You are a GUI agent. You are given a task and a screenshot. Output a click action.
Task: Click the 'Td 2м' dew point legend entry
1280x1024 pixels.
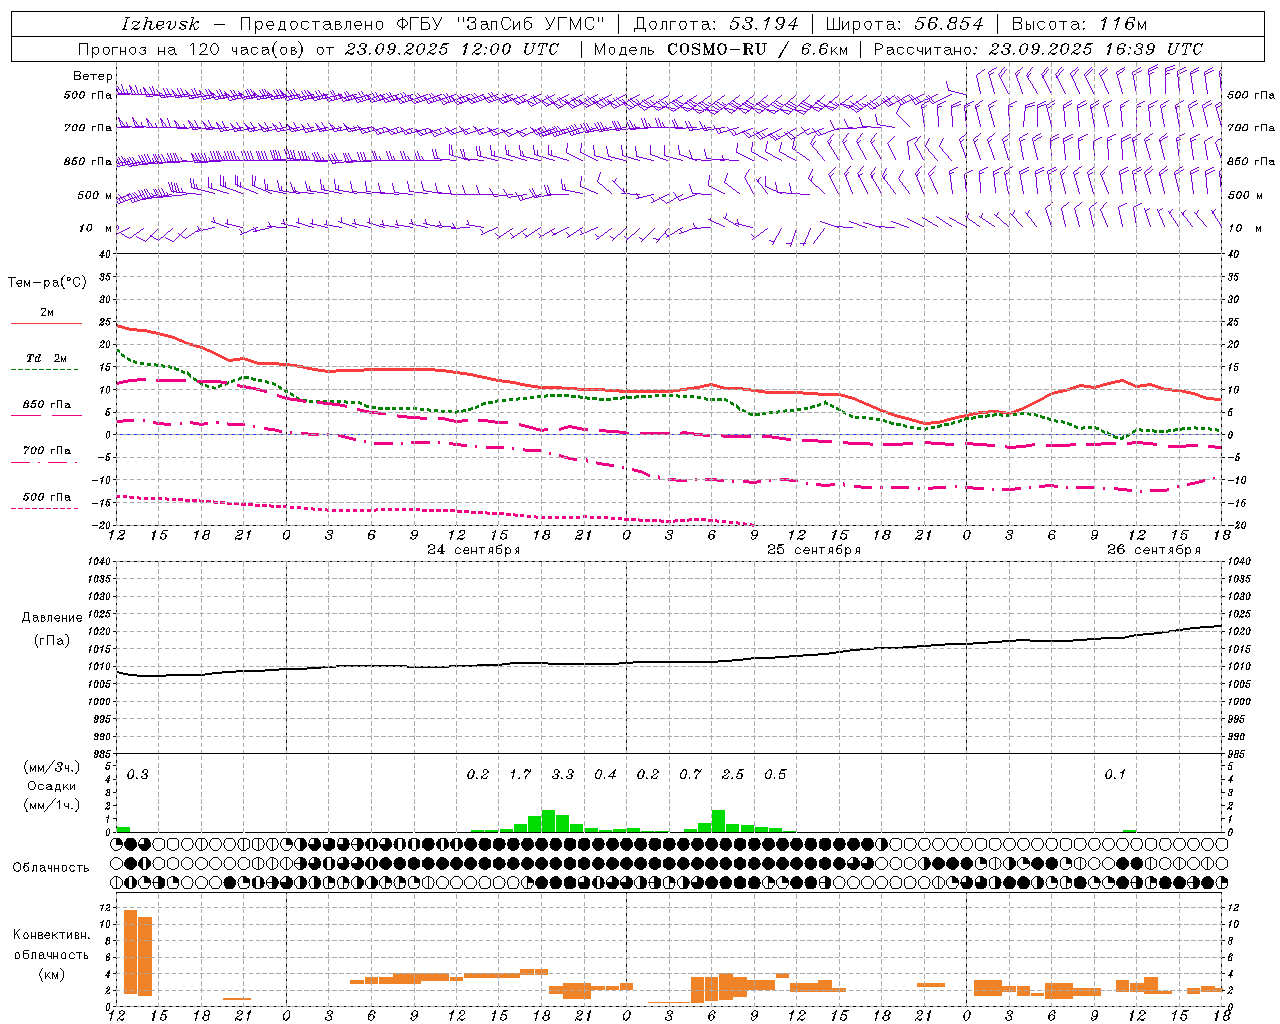47,358
